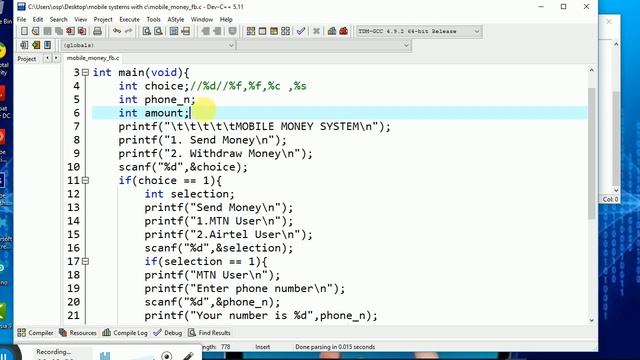This screenshot has width=640, height=360.
Task: Click 'Done parsing in 0.015 seconds' status text
Action: [x=335, y=347]
